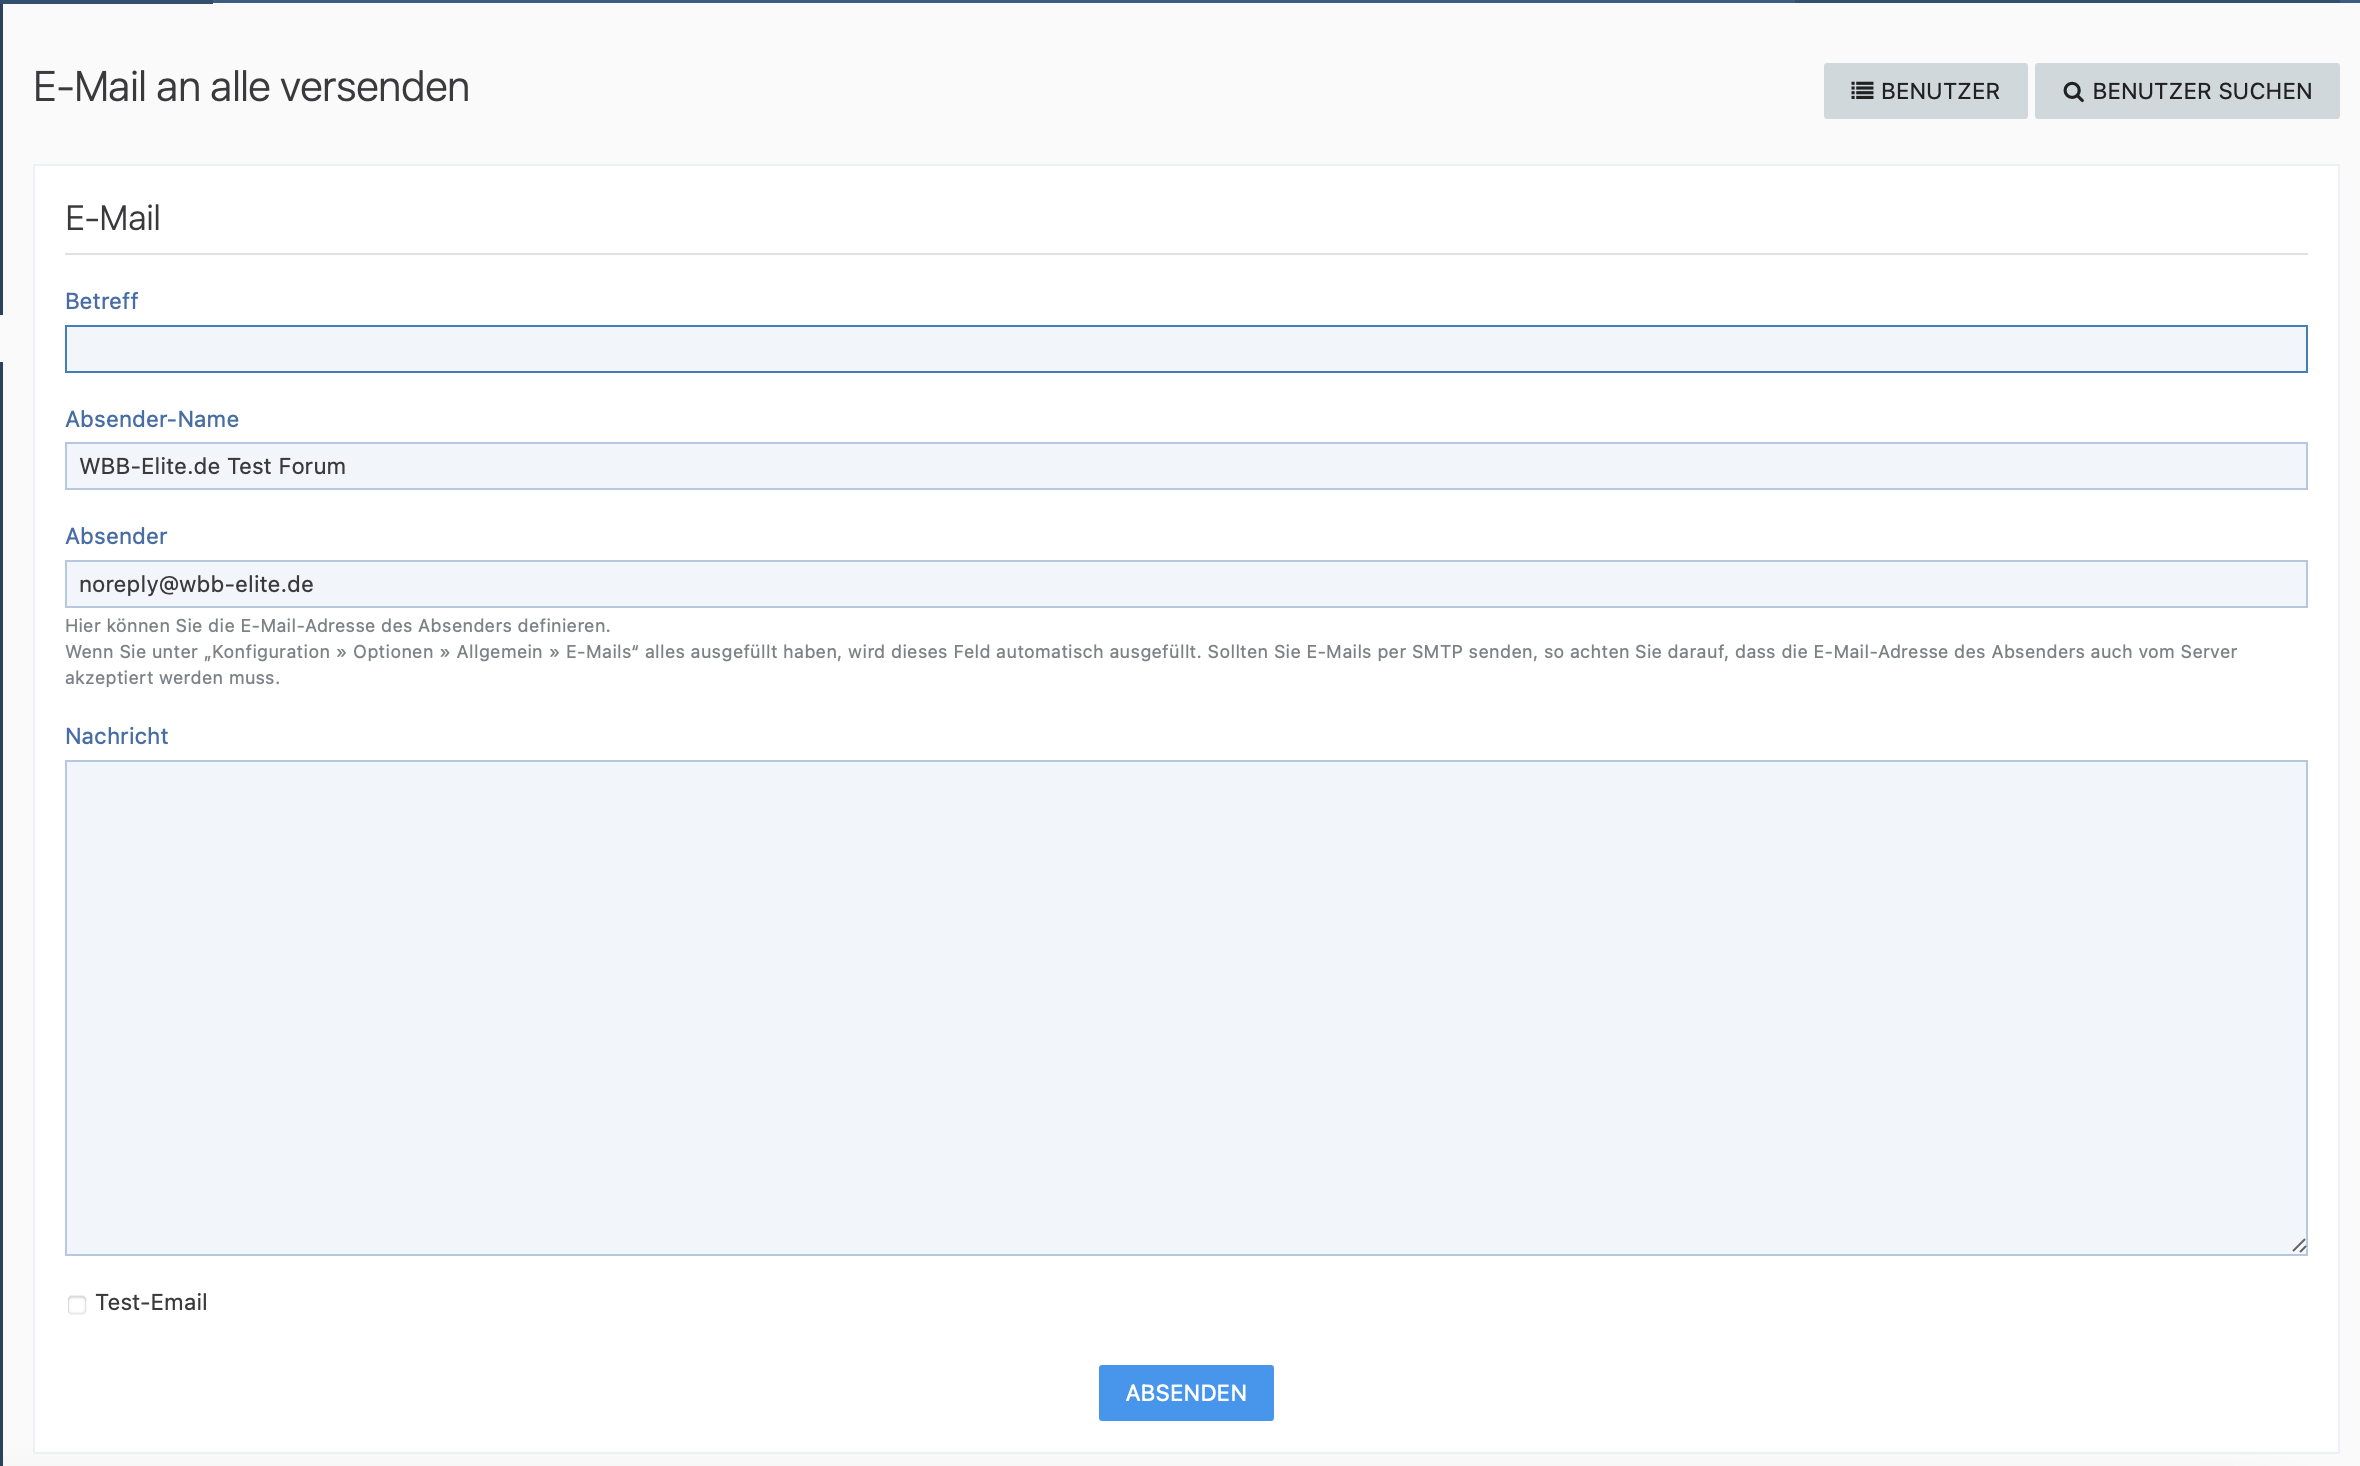Click into the Absender-Name text field
The width and height of the screenshot is (2360, 1466).
click(x=1185, y=466)
